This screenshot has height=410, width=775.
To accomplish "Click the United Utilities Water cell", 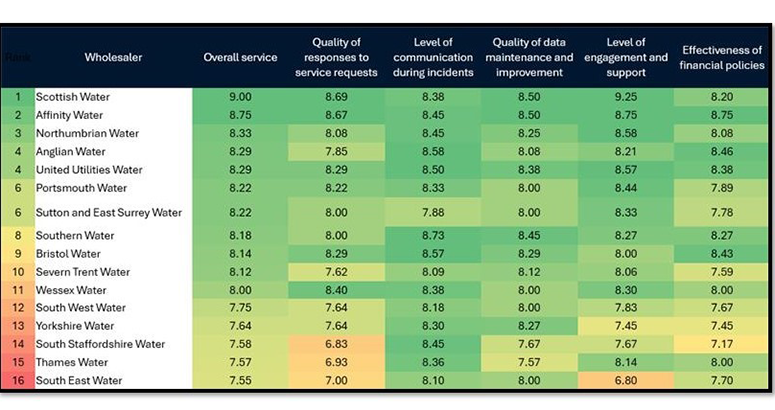I will 89,170.
